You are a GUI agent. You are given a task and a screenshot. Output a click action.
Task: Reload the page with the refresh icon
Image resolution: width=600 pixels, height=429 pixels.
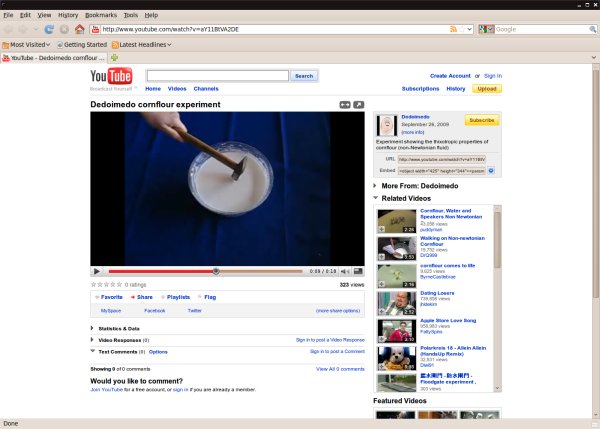[x=49, y=29]
